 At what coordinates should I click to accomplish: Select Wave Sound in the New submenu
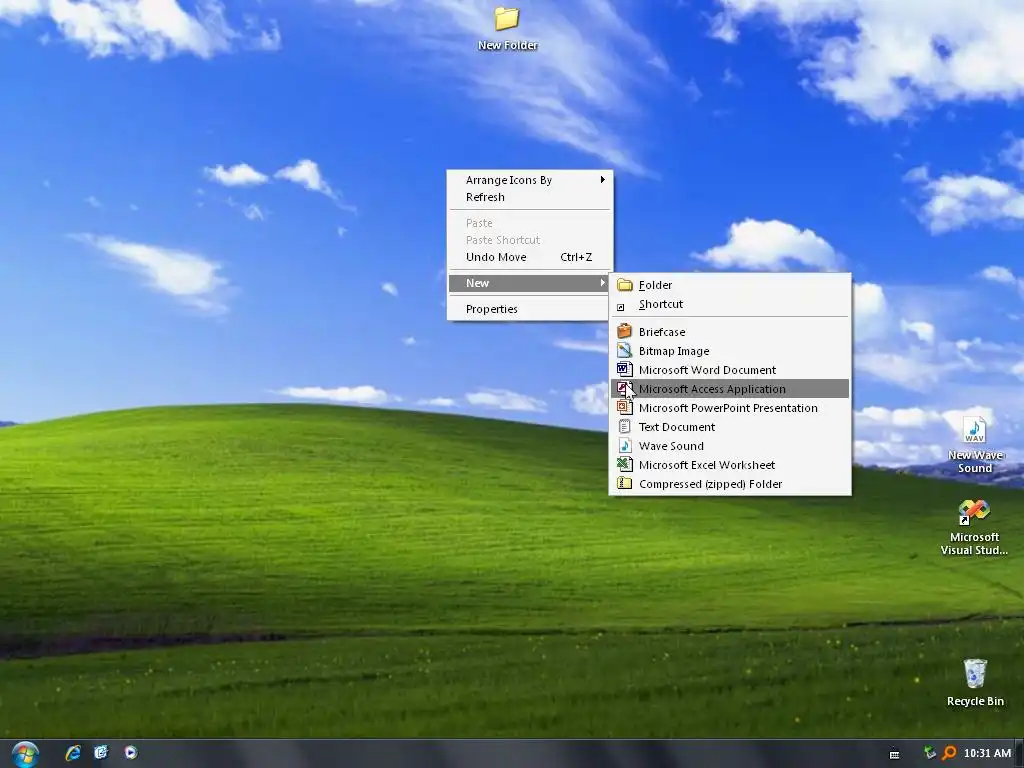pos(730,445)
